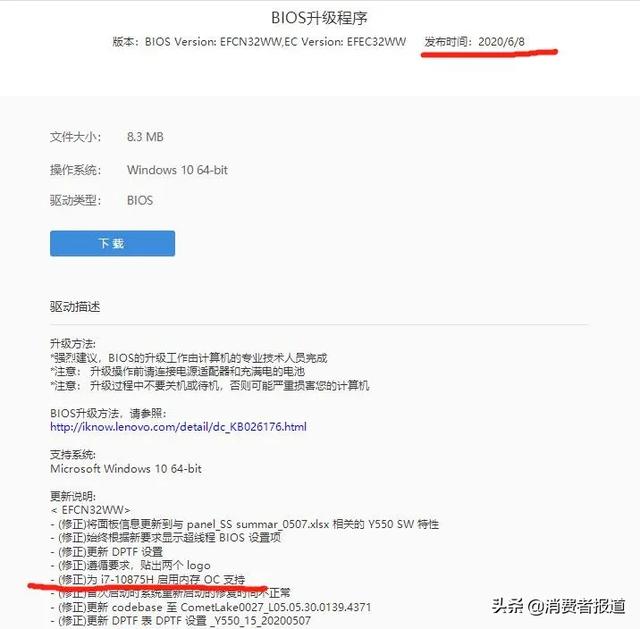This screenshot has width=640, height=629.
Task: Open the iknow.lenovo.com KB026176 link
Action: pos(178,427)
